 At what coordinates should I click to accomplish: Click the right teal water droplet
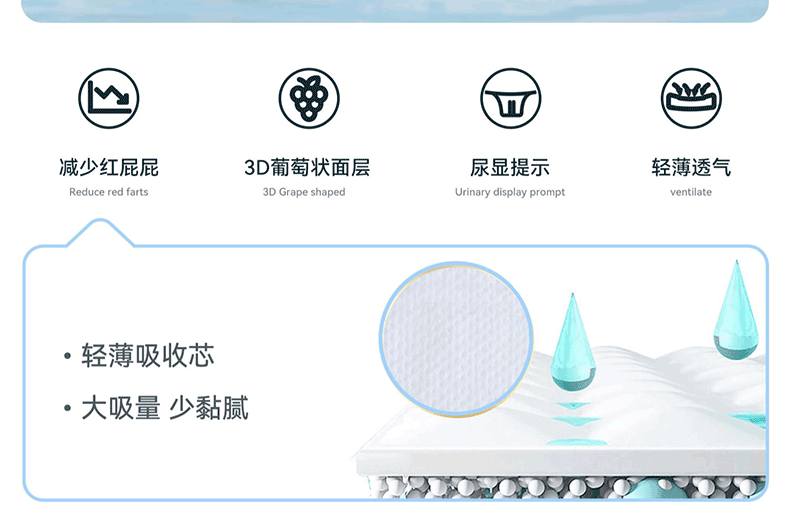pyautogui.click(x=736, y=310)
